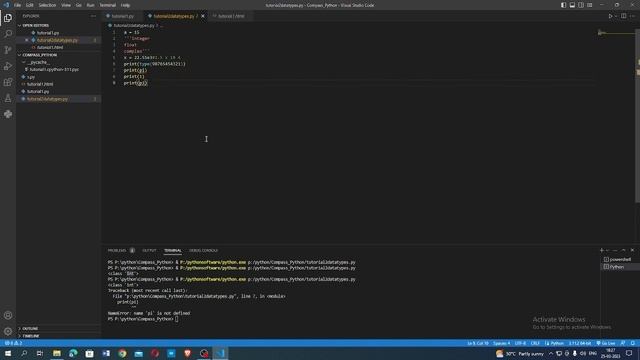Start Go Live server from status bar
This screenshot has width=640, height=360.
coord(606,343)
